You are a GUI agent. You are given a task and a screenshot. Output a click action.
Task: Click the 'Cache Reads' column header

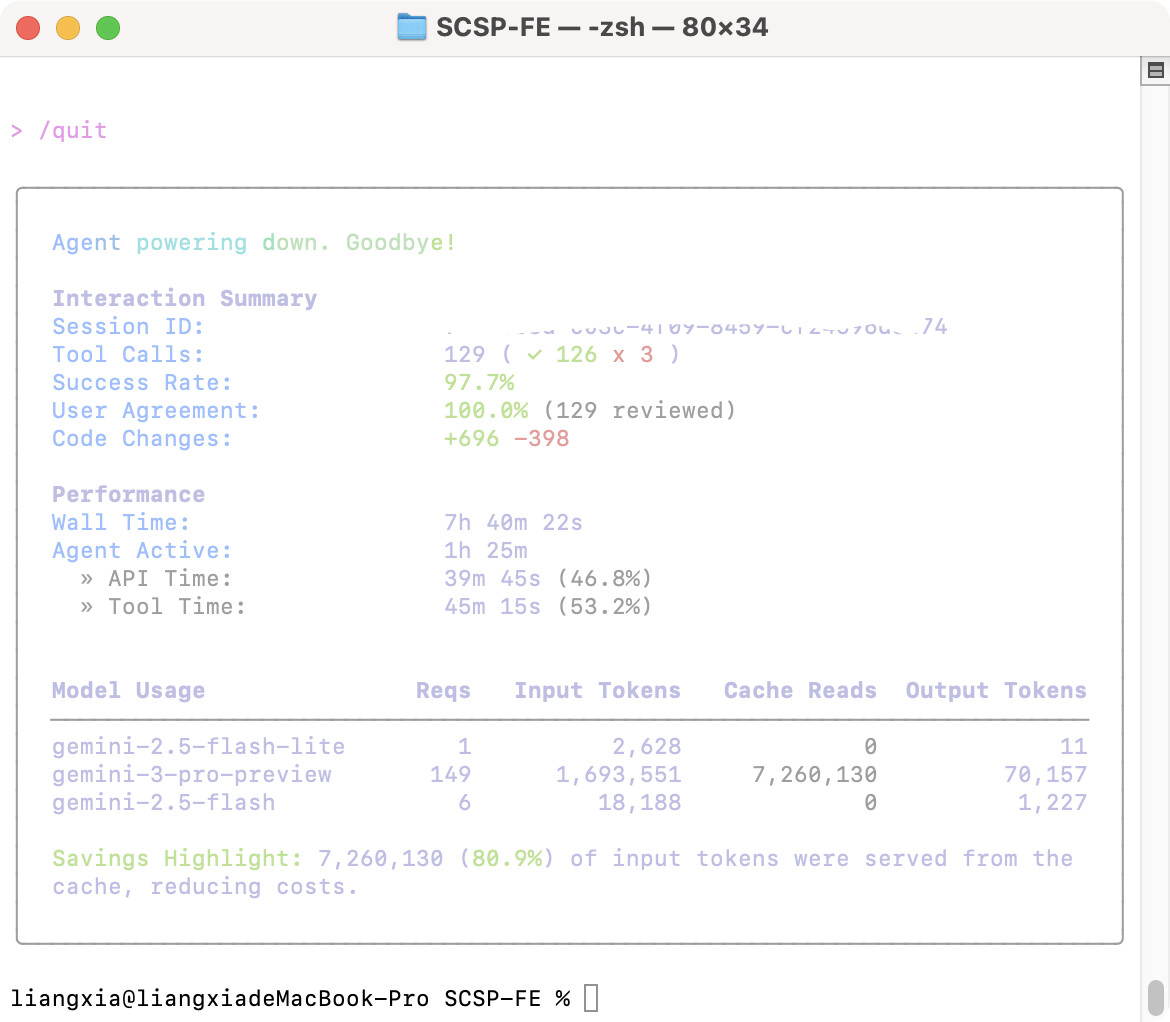800,691
